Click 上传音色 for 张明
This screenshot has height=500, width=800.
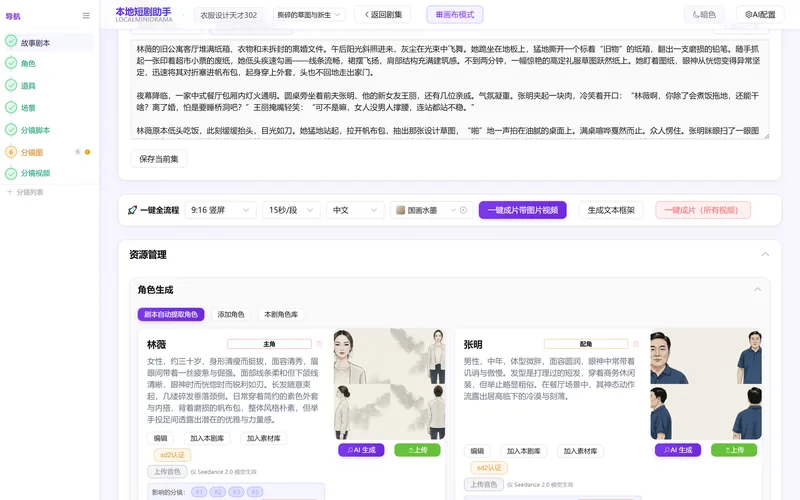click(484, 484)
